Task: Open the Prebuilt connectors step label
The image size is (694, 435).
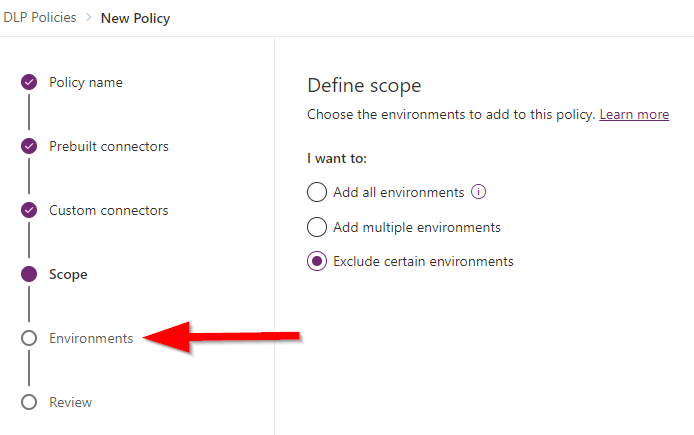Action: click(109, 146)
